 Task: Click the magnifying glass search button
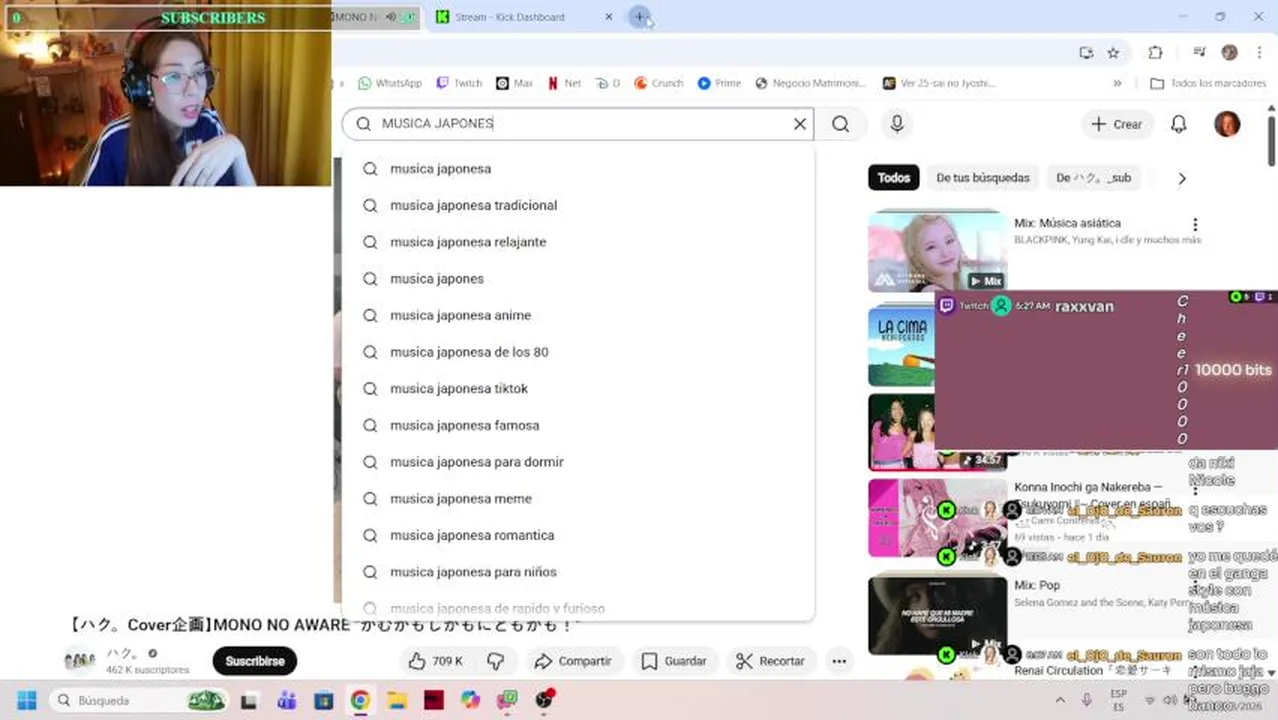[841, 124]
